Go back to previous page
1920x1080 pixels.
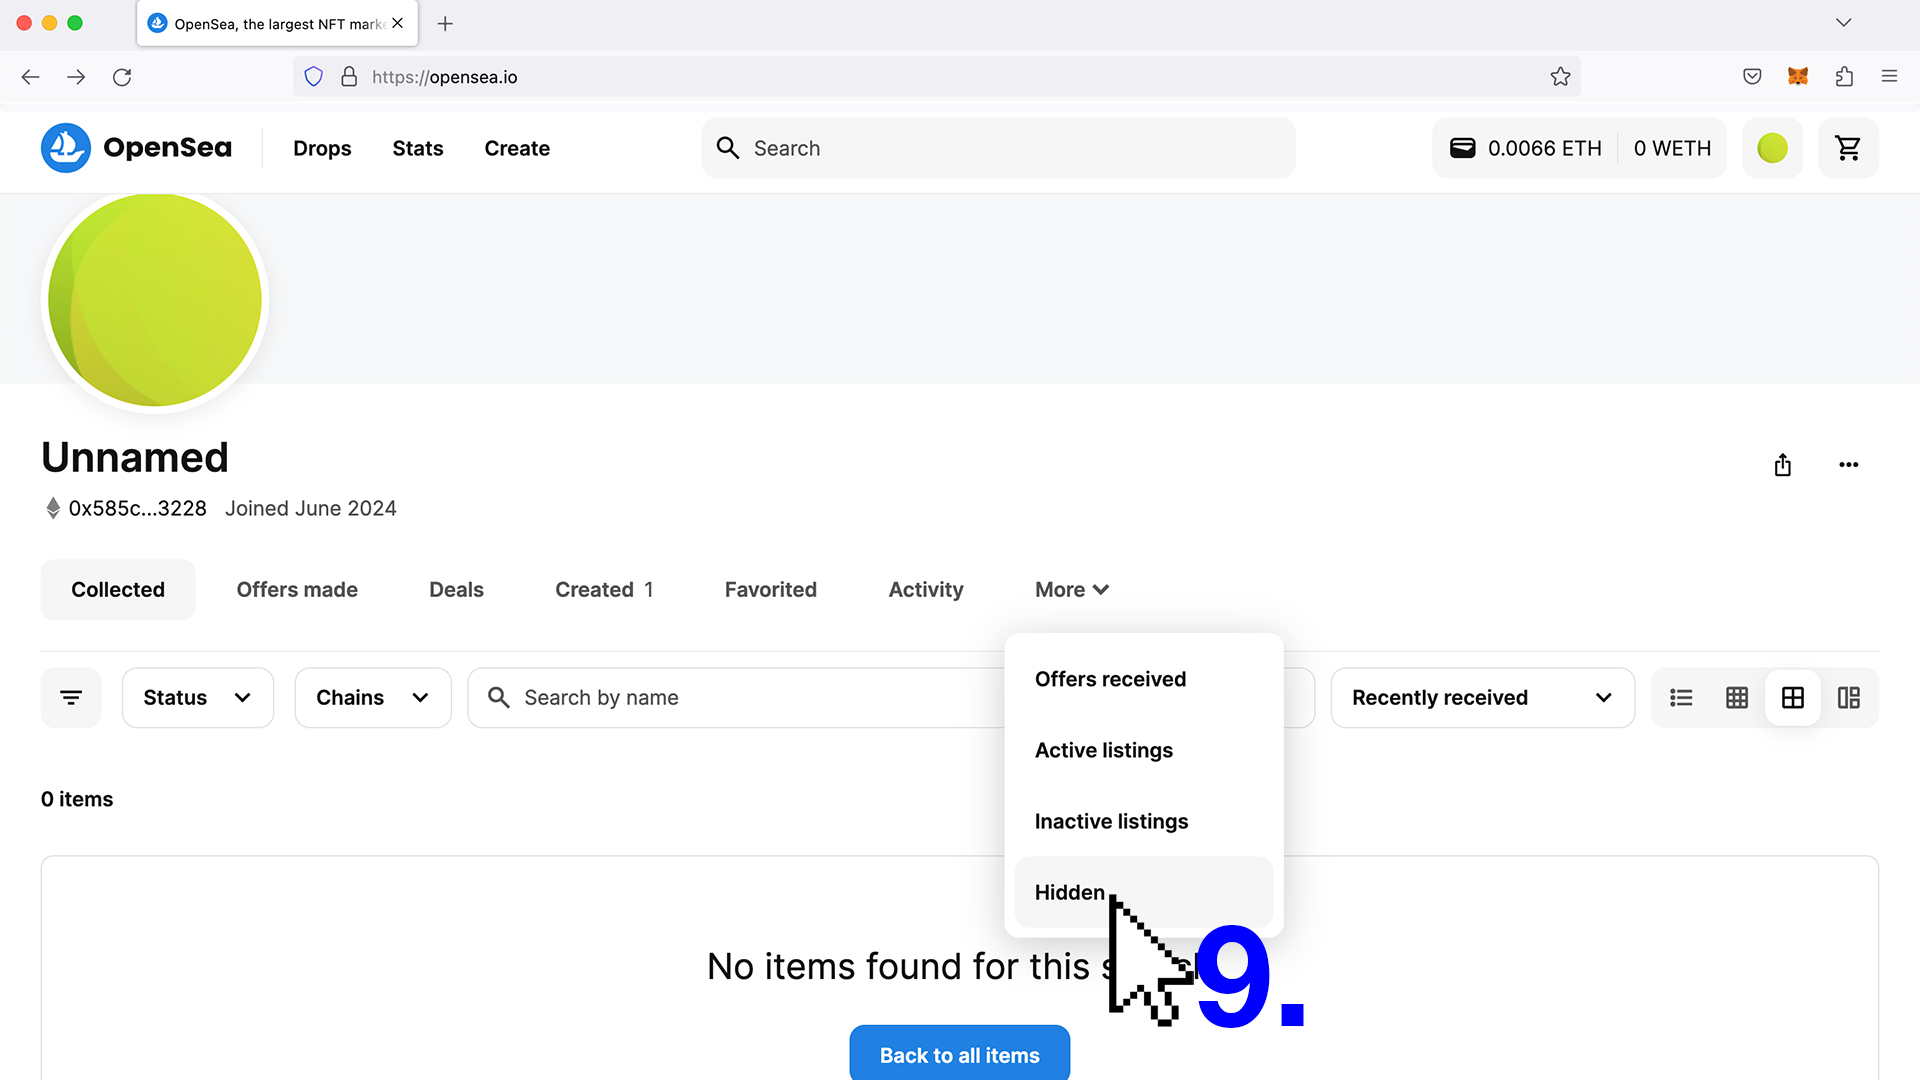pyautogui.click(x=30, y=77)
